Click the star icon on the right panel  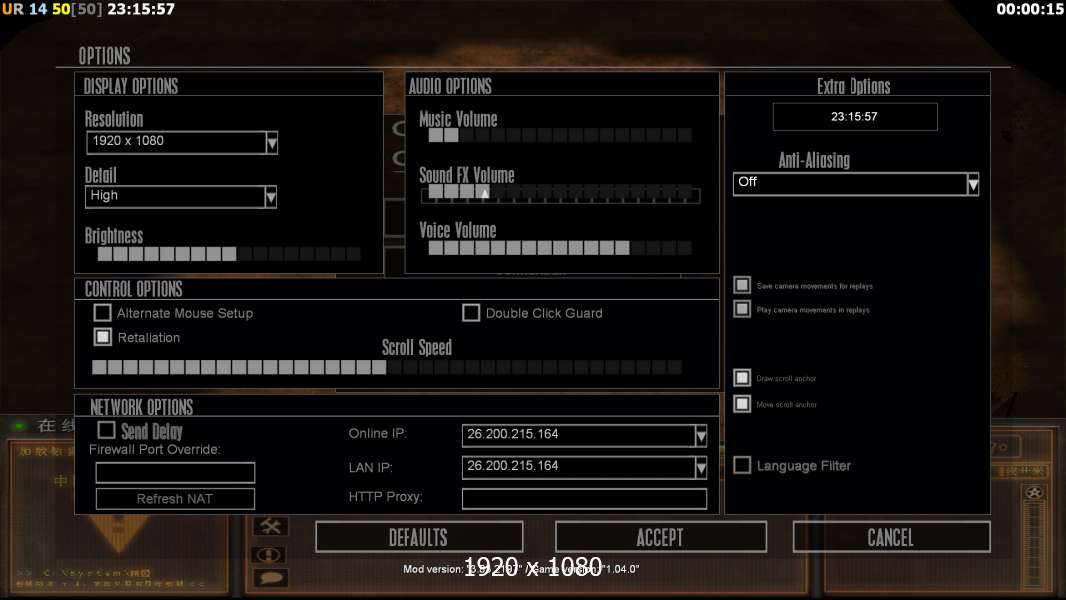click(1033, 493)
